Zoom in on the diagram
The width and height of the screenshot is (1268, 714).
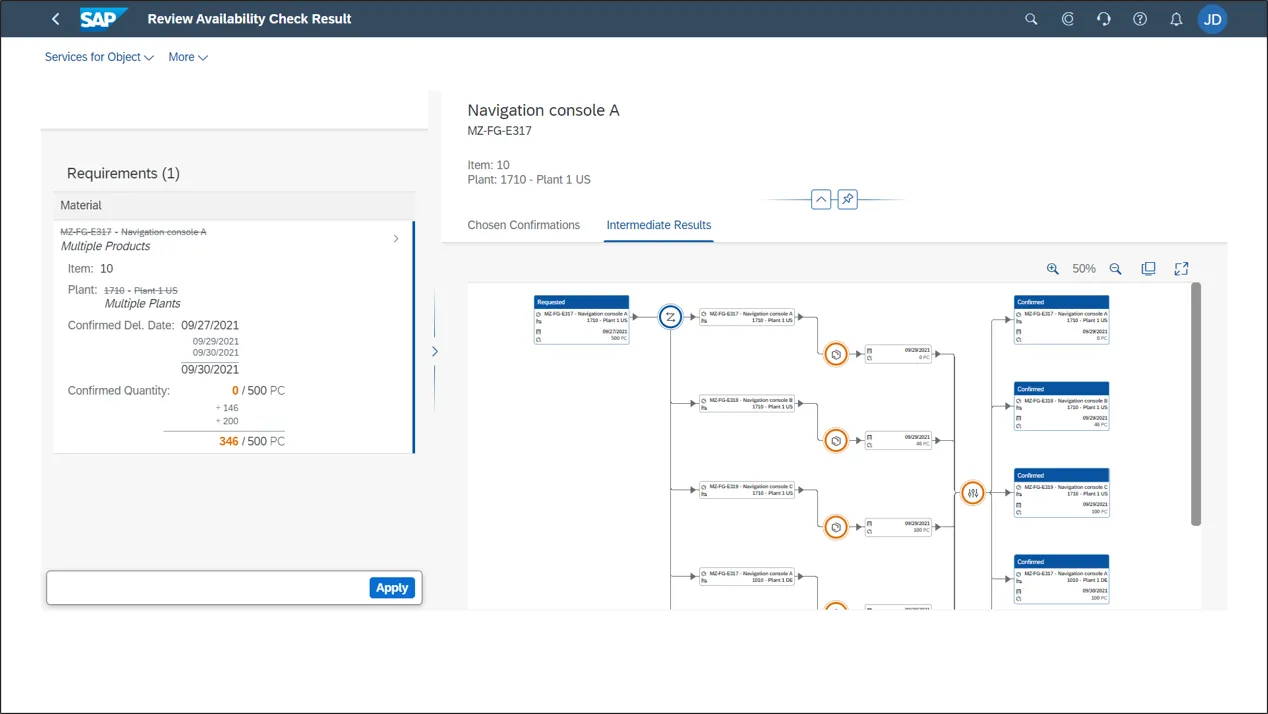tap(1053, 269)
